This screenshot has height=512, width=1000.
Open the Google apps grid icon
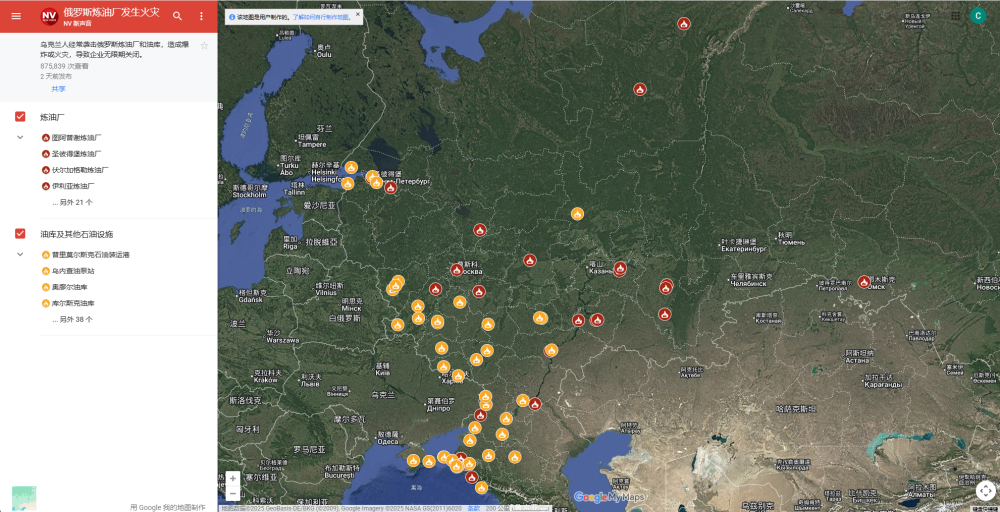[955, 16]
